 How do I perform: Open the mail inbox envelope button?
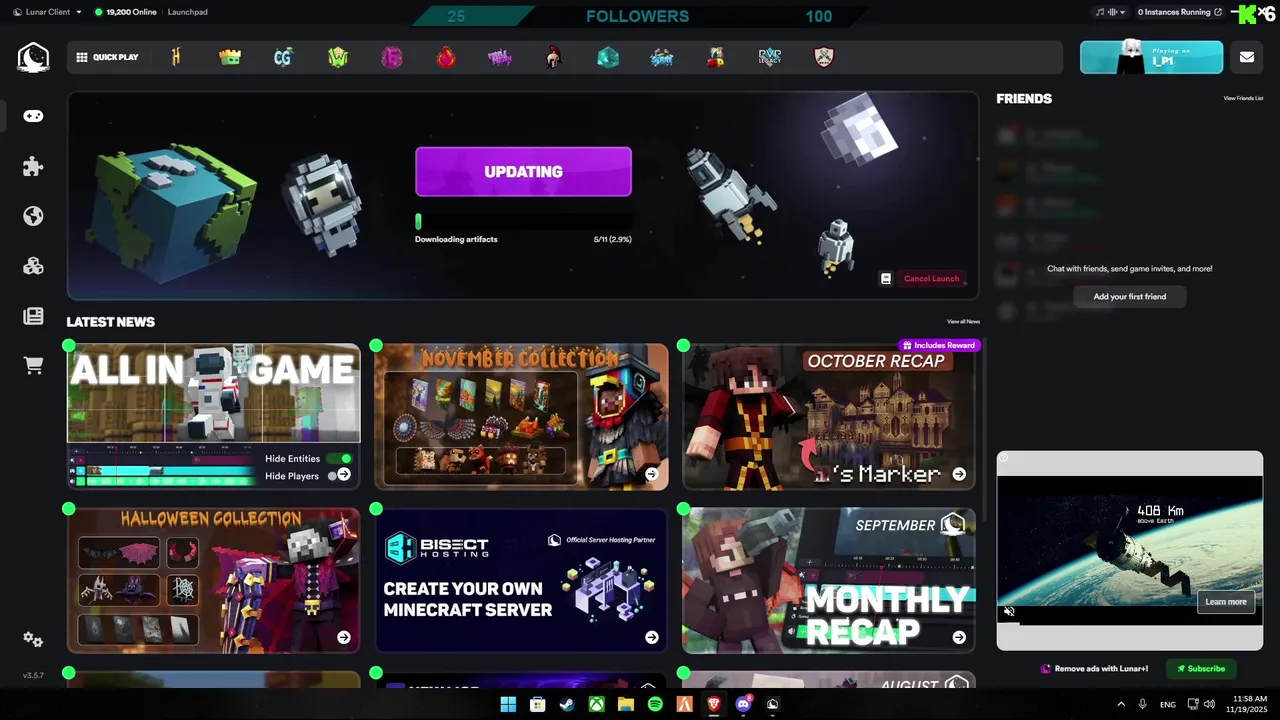pyautogui.click(x=1247, y=57)
